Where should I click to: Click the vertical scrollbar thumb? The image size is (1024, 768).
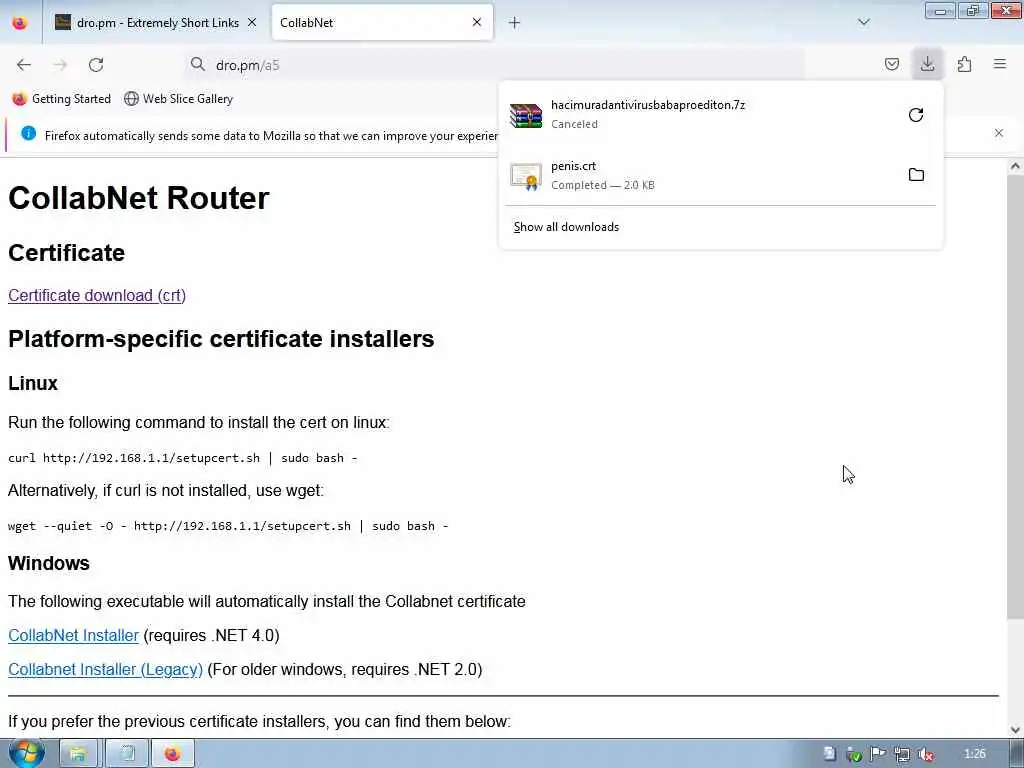(x=1015, y=397)
